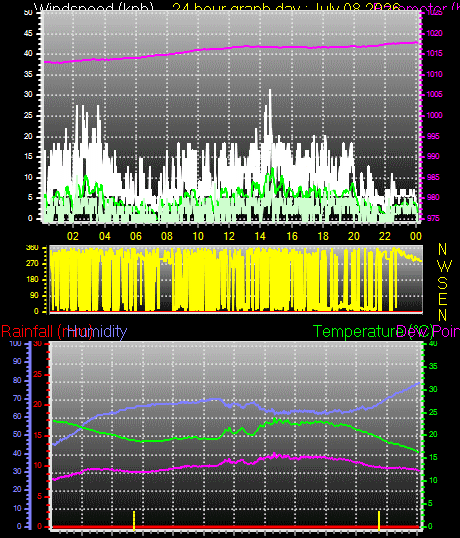Click the Humidity legend title
460x538 pixels.
click(x=97, y=331)
